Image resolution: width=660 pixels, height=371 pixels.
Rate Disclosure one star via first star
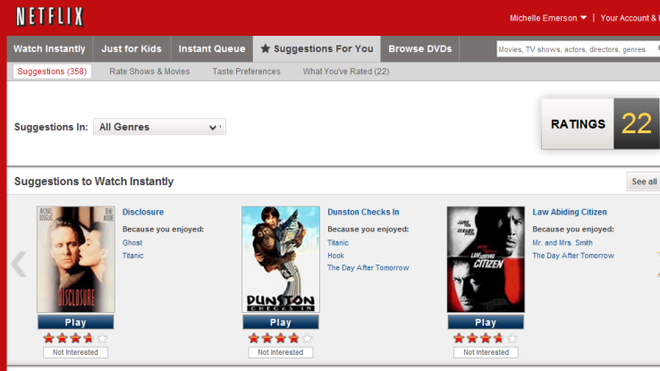click(49, 338)
